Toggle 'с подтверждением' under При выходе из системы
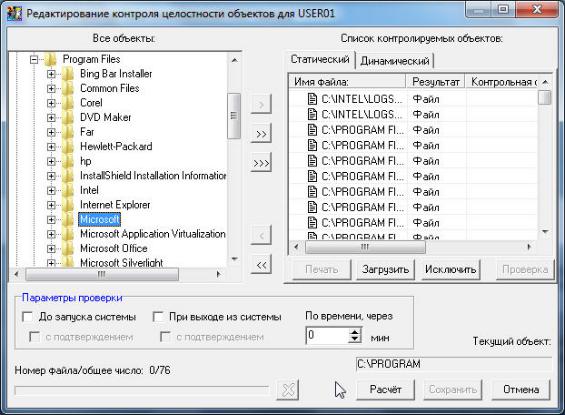The image size is (565, 415). pyautogui.click(x=165, y=337)
